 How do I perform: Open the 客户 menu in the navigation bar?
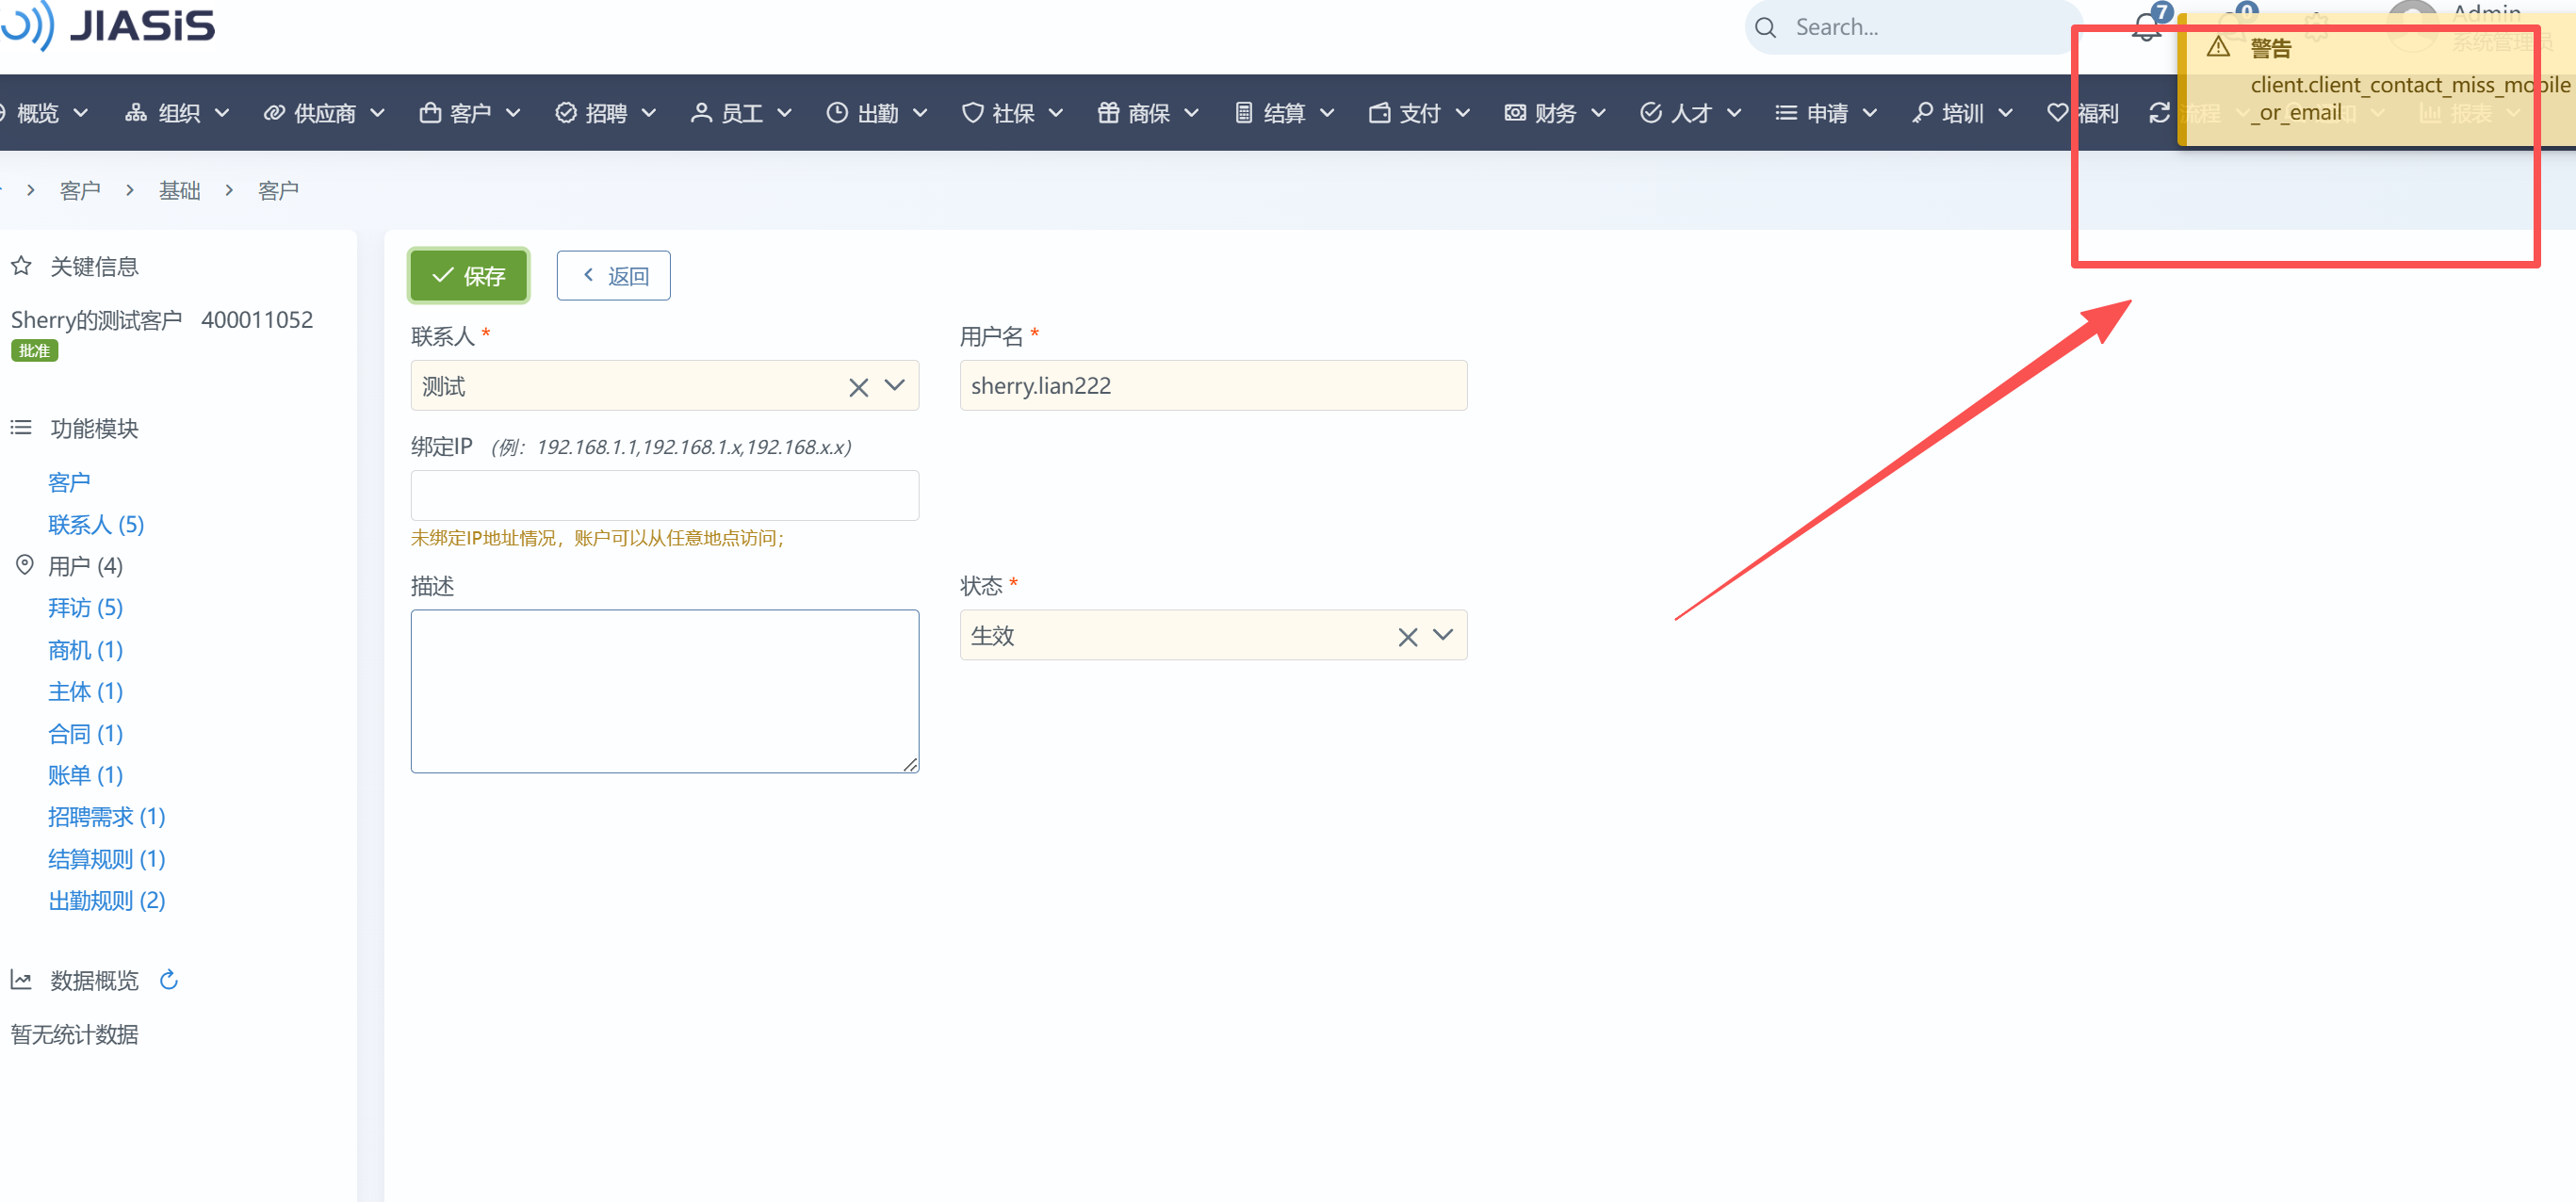point(469,113)
